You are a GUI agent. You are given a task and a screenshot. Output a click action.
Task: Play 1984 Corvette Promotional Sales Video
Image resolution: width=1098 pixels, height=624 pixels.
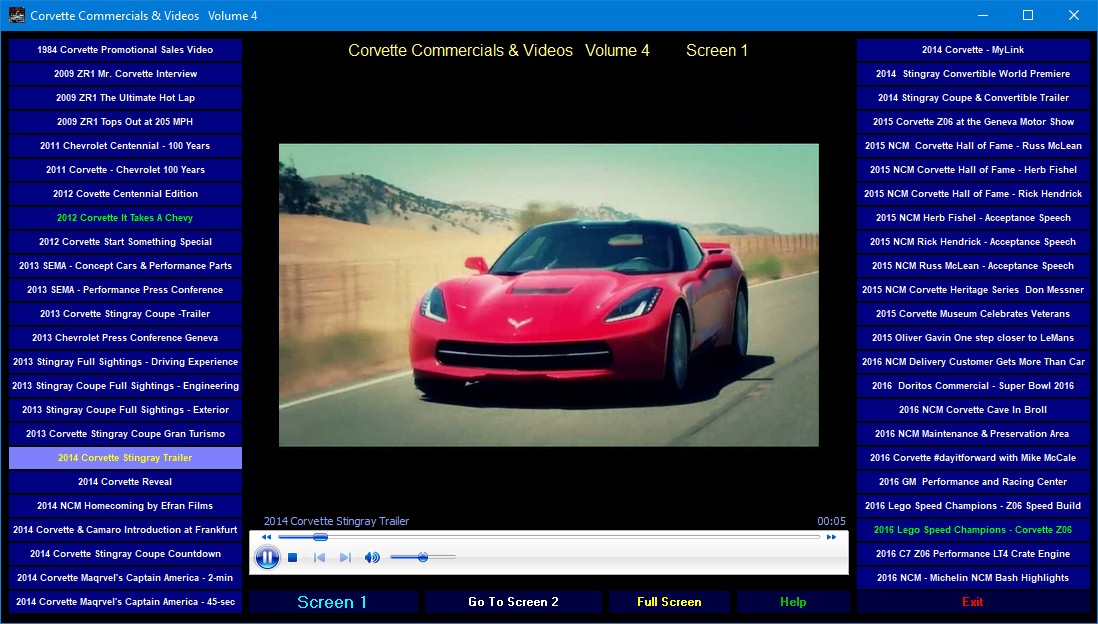pos(125,50)
